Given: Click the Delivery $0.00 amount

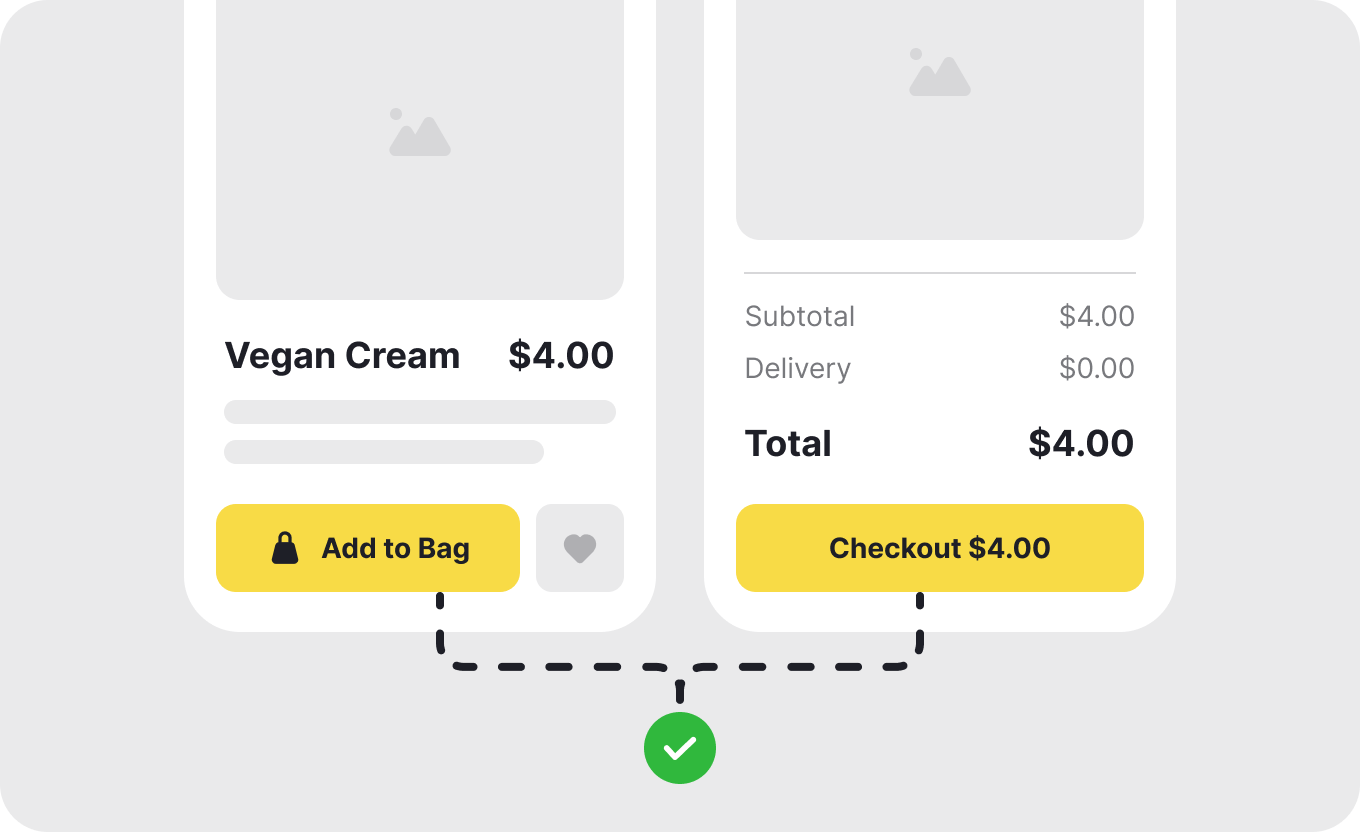Looking at the screenshot, I should click(1097, 369).
